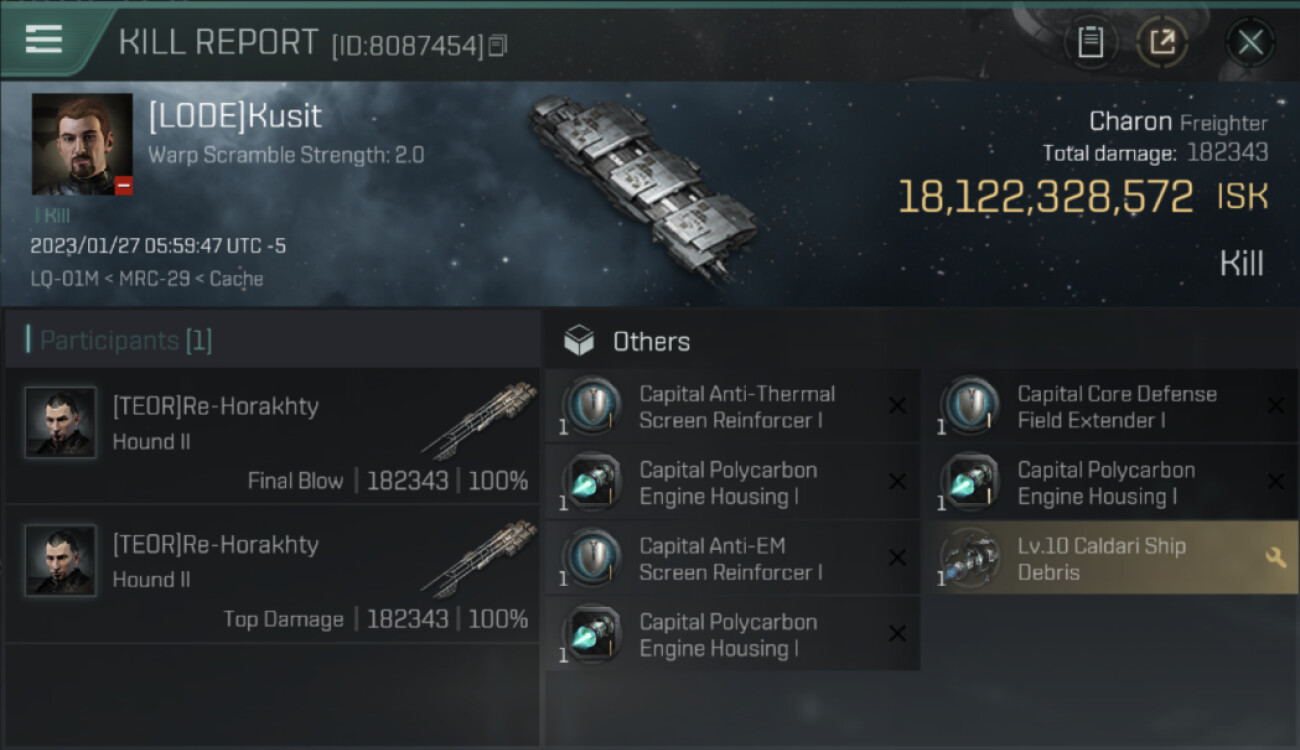This screenshot has height=750, width=1300.
Task: Click the X mark beside Capital Anti-EM Screen Reinforcer
Action: coord(897,558)
